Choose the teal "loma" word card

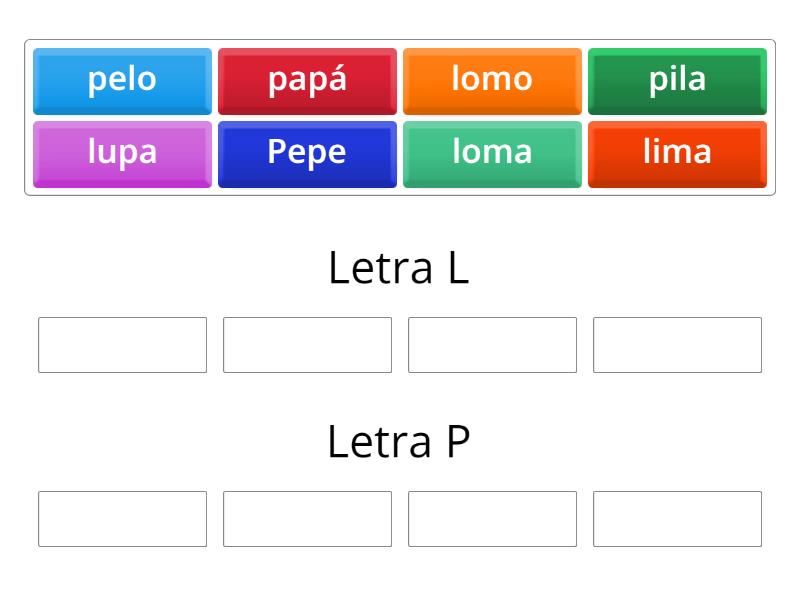coord(492,152)
